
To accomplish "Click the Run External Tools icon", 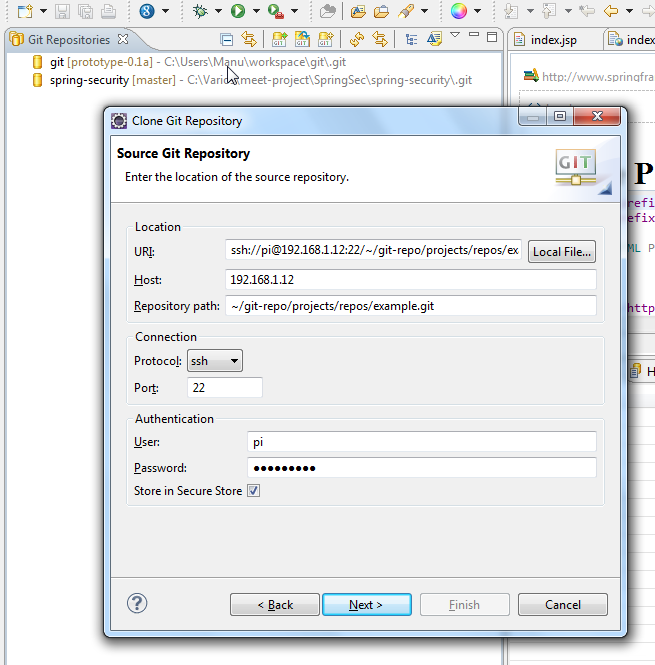I will tap(276, 11).
